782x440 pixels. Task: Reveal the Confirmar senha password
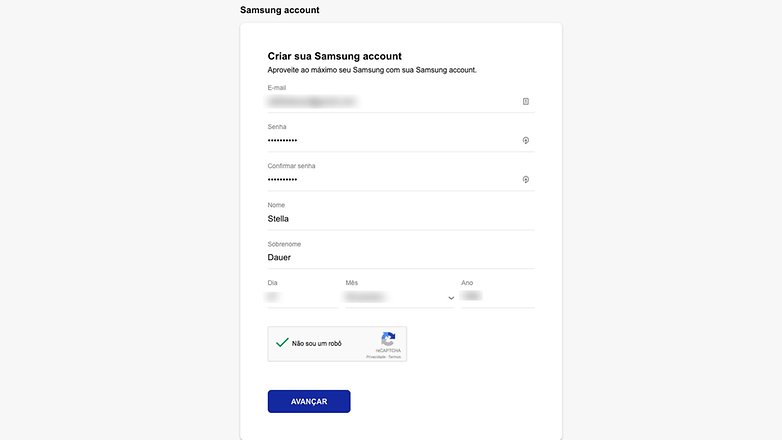(526, 180)
